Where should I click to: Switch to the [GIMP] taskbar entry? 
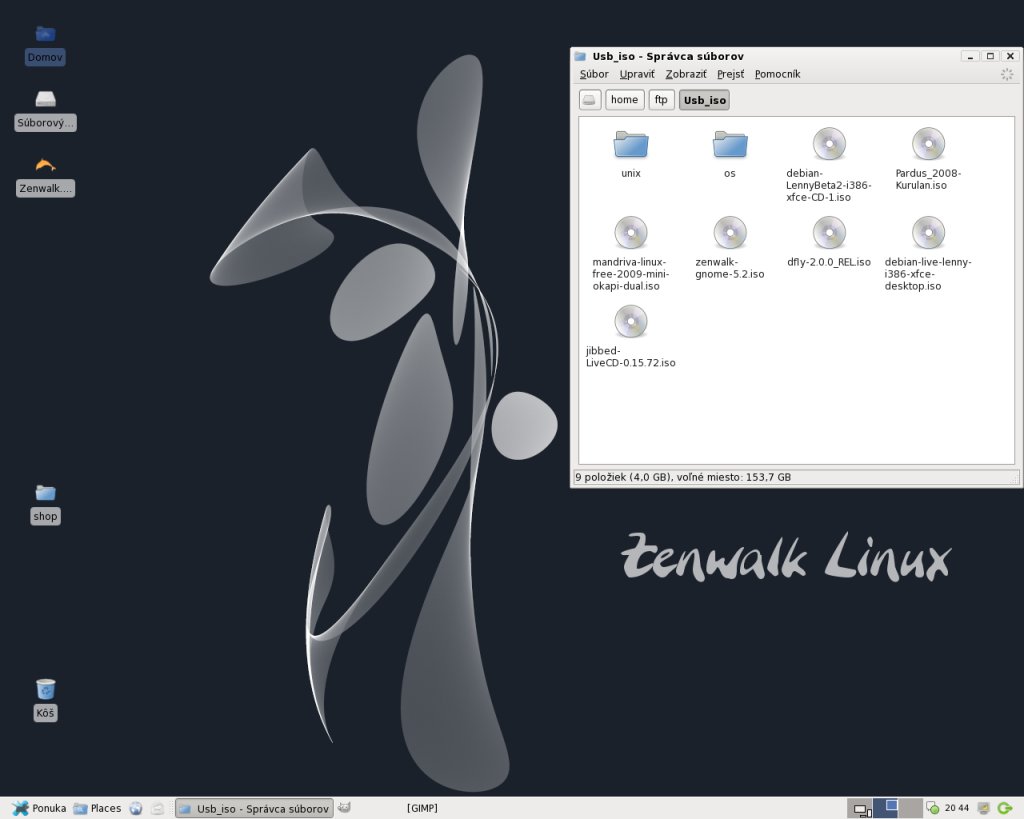tap(422, 809)
